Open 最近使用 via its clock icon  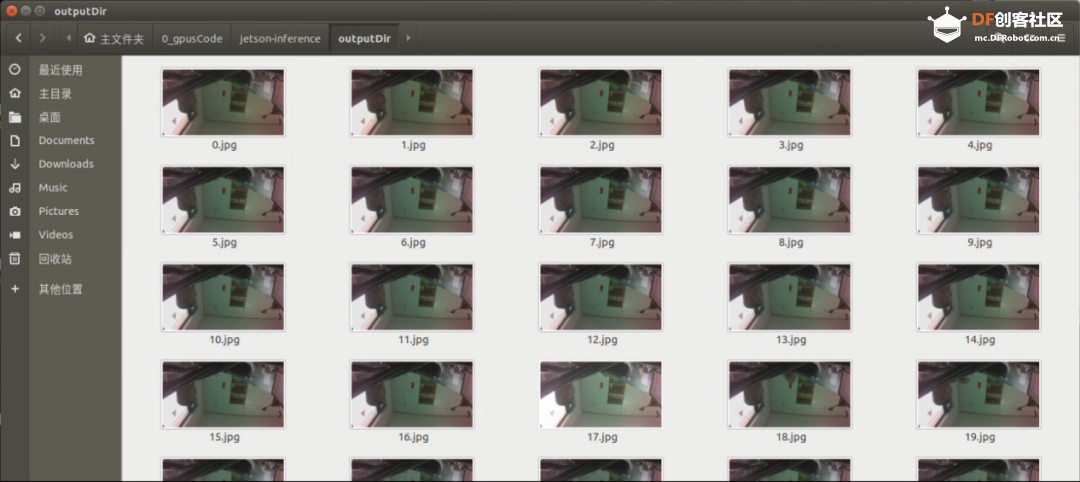pos(15,70)
